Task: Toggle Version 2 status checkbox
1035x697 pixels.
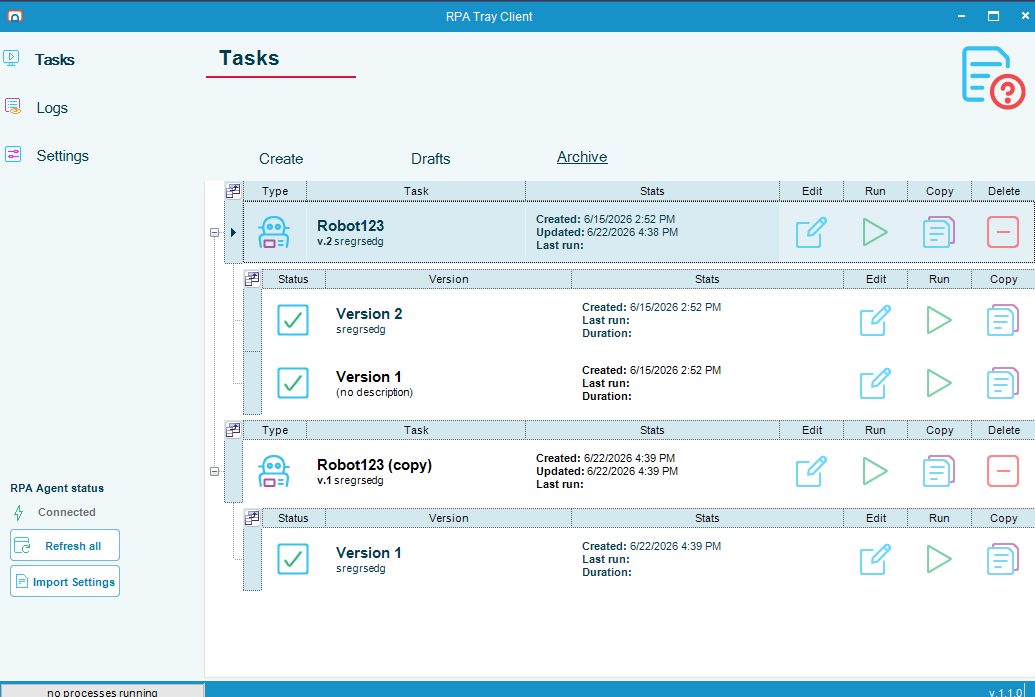Action: click(x=293, y=320)
